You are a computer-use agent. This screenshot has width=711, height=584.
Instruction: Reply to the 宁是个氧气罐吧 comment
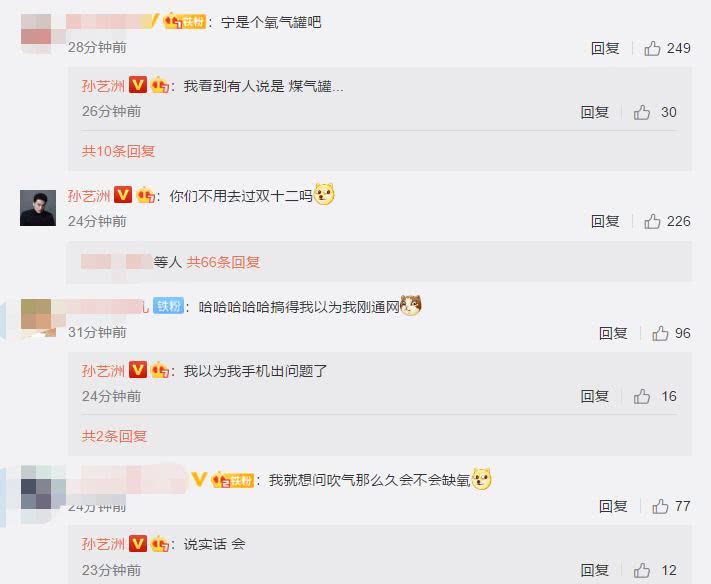tap(605, 48)
